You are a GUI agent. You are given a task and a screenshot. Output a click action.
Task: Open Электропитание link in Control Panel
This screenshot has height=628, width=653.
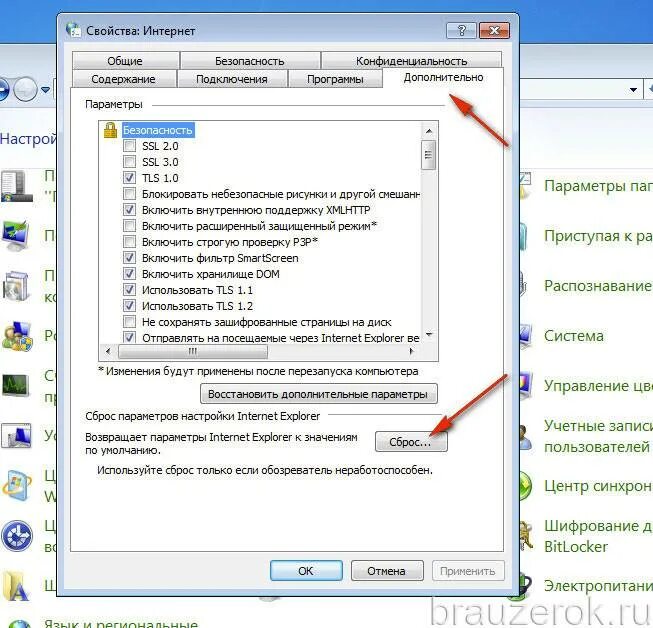pos(598,586)
